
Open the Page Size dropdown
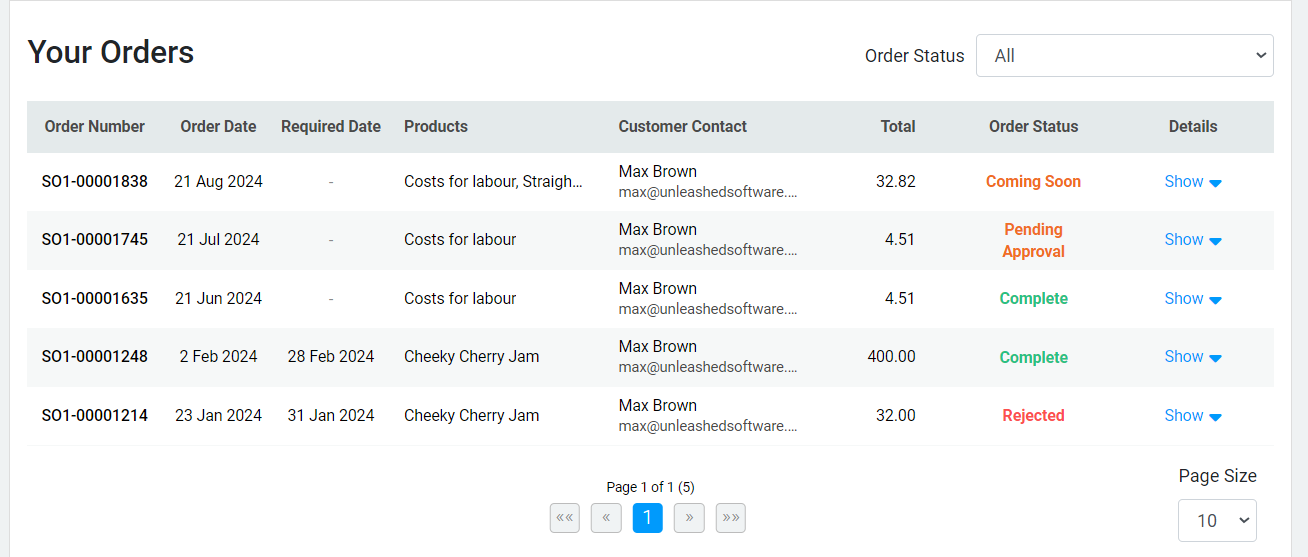(x=1217, y=520)
